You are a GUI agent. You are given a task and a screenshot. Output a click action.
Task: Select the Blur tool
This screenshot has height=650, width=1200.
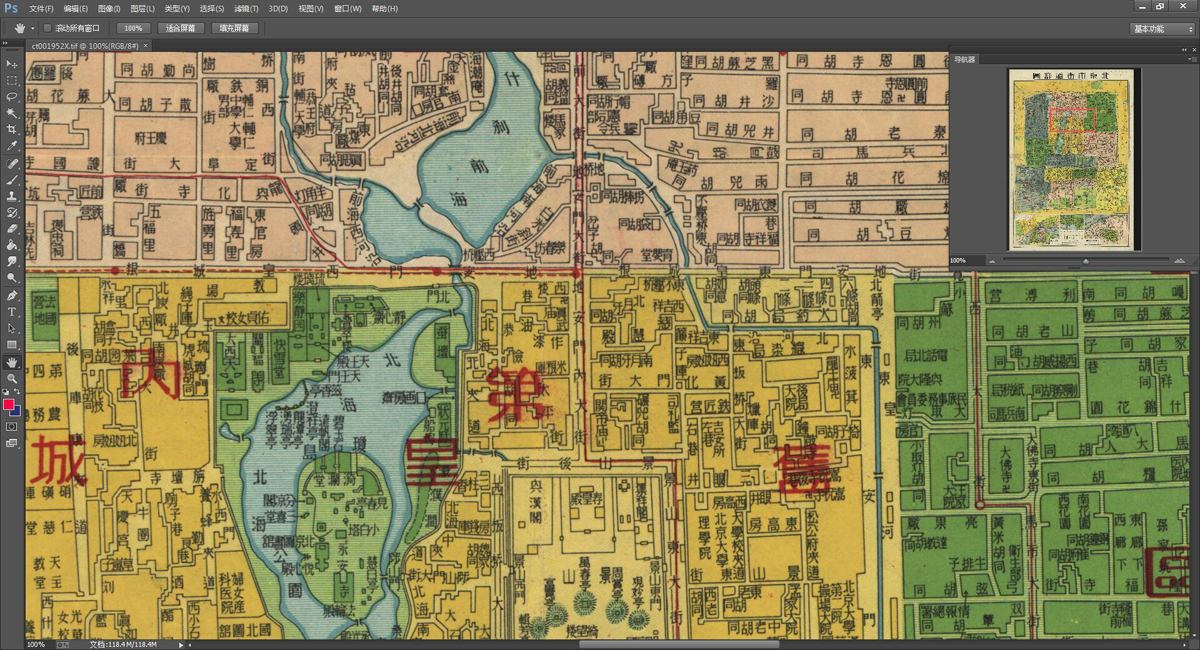(x=12, y=261)
